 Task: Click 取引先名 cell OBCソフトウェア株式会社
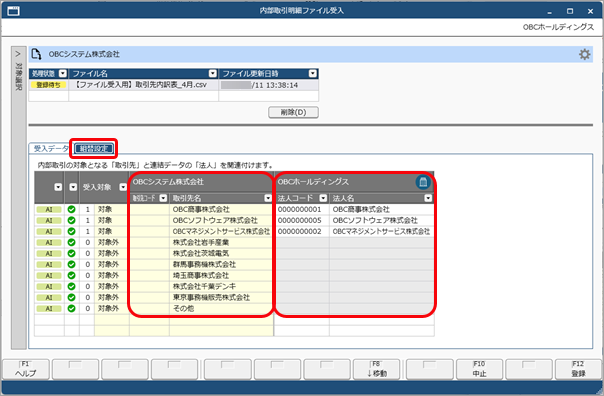tap(221, 221)
